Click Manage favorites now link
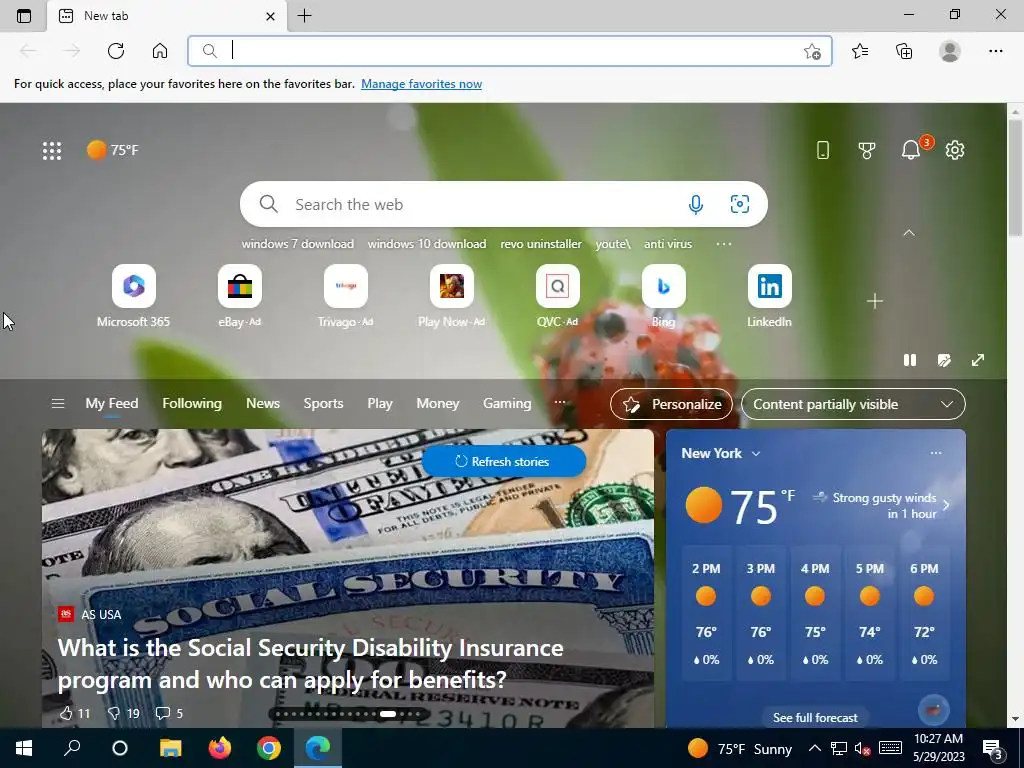 [421, 84]
